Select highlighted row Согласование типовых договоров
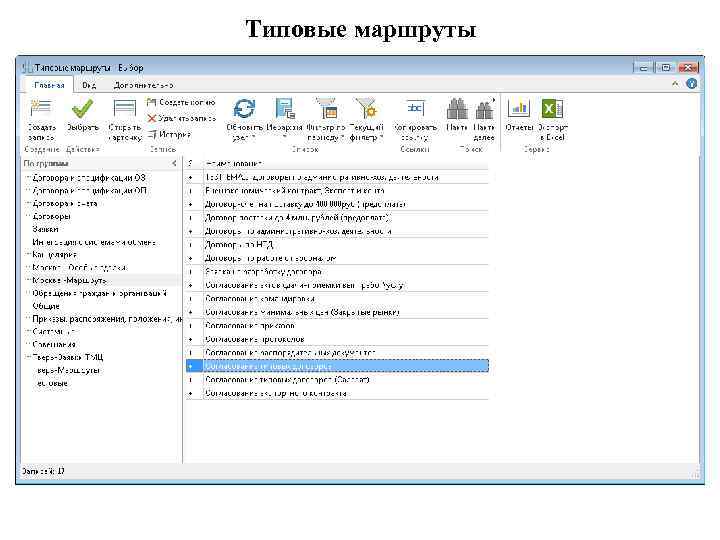The image size is (720, 540). pyautogui.click(x=338, y=366)
